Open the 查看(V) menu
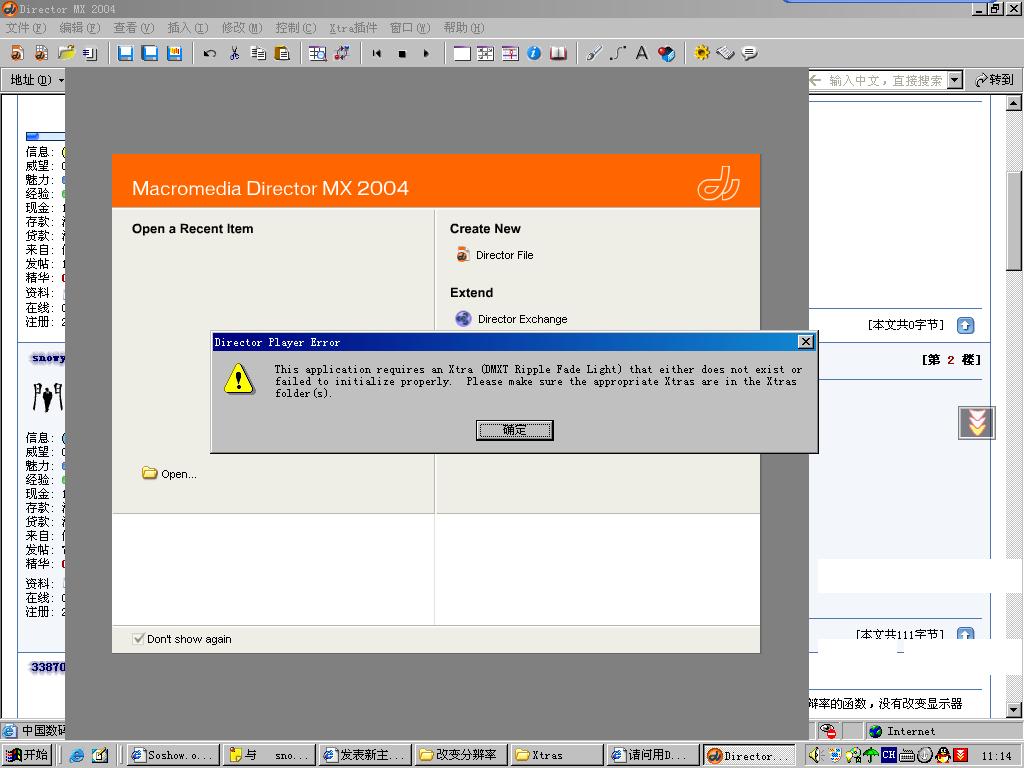This screenshot has width=1024, height=768. 133,27
